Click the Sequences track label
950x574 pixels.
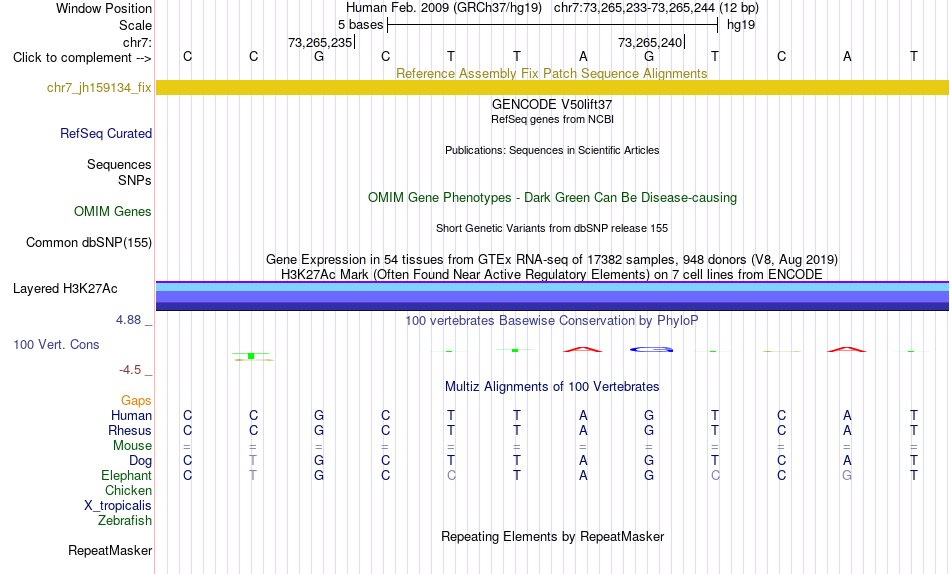(x=119, y=164)
